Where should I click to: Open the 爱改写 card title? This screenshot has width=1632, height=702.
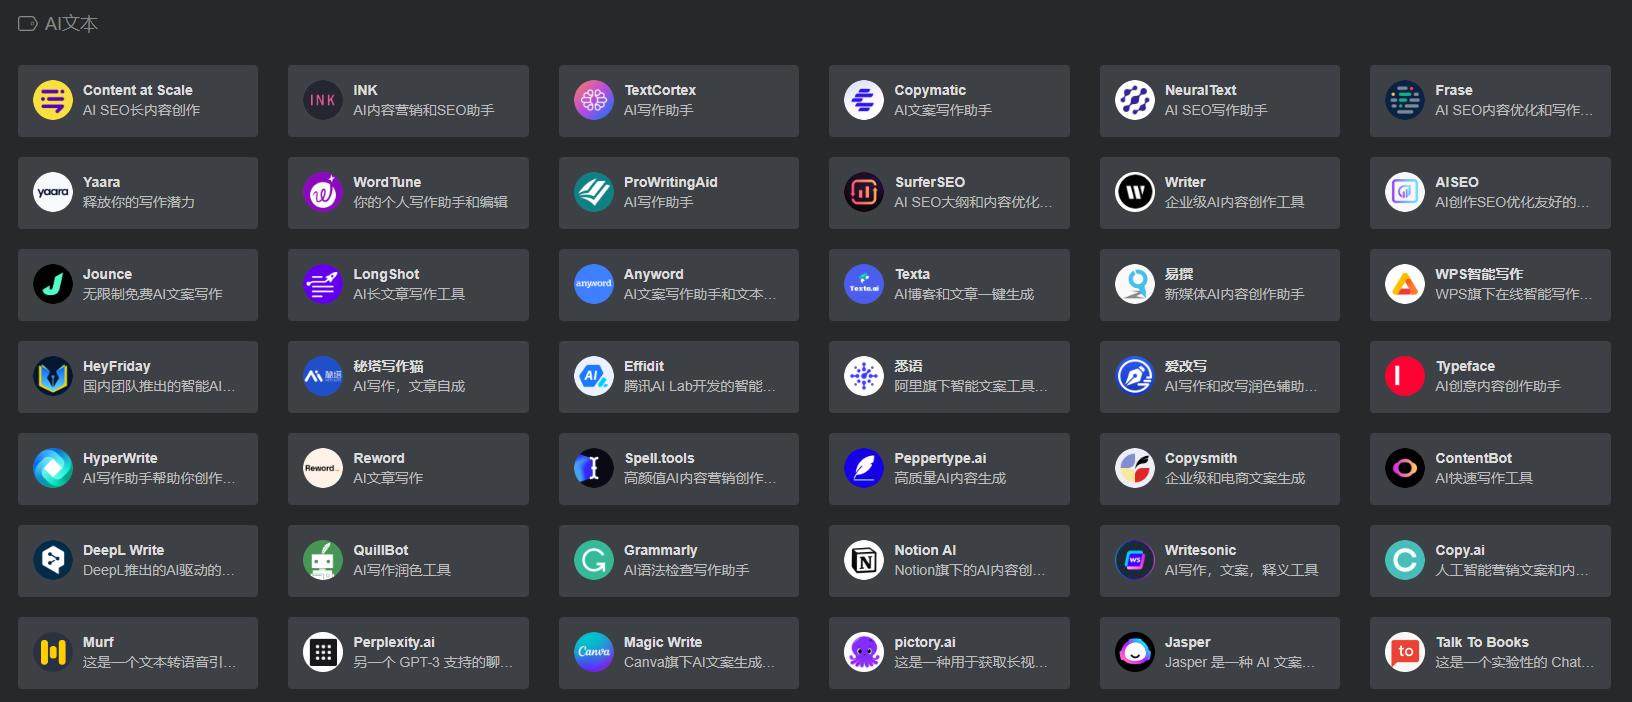click(x=1186, y=366)
